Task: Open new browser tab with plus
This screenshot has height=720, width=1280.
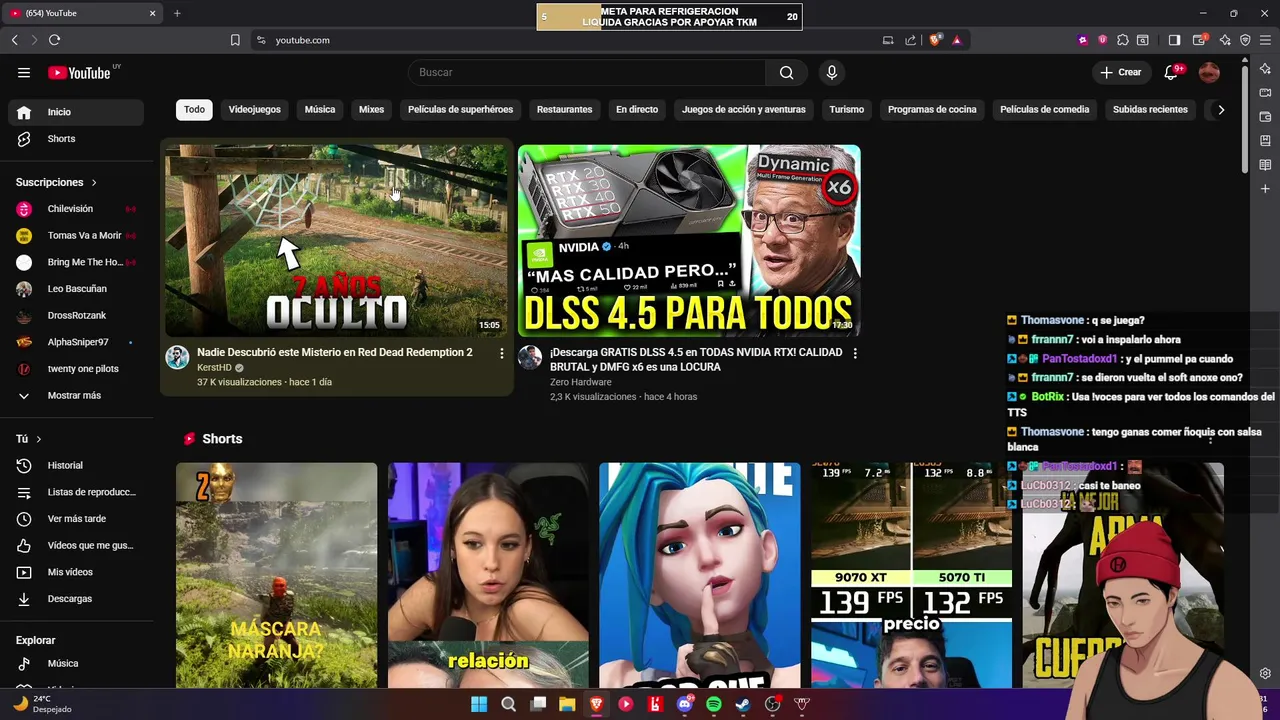Action: coord(177,13)
